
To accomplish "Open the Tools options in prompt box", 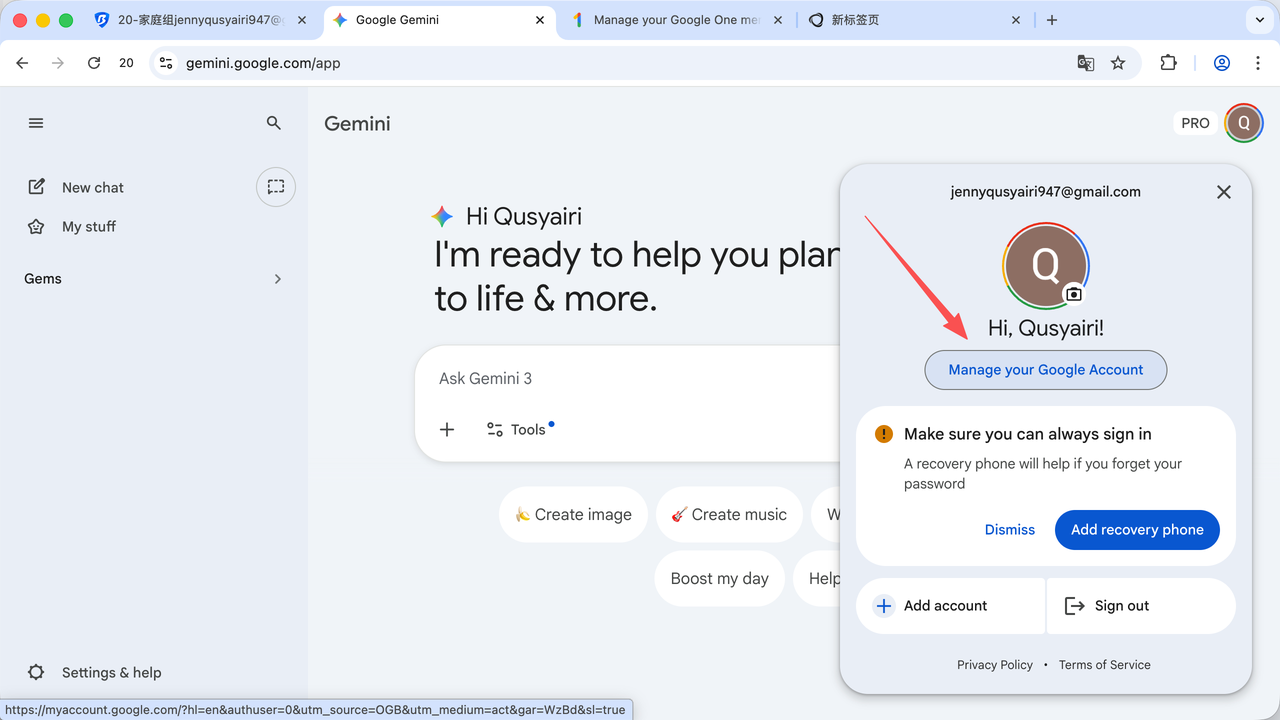I will click(518, 430).
